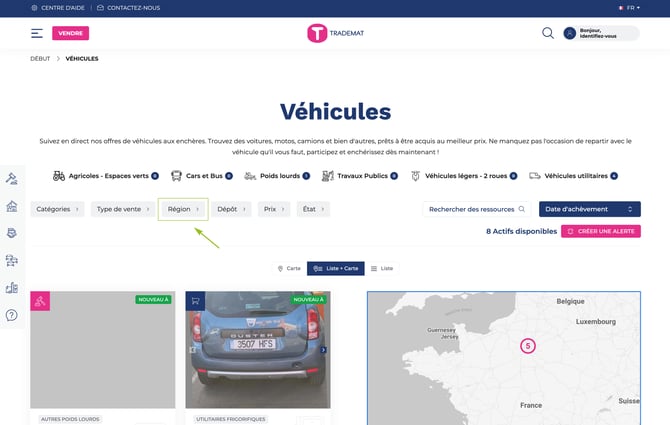Click Créer une alerte button
The height and width of the screenshot is (425, 670).
(601, 231)
